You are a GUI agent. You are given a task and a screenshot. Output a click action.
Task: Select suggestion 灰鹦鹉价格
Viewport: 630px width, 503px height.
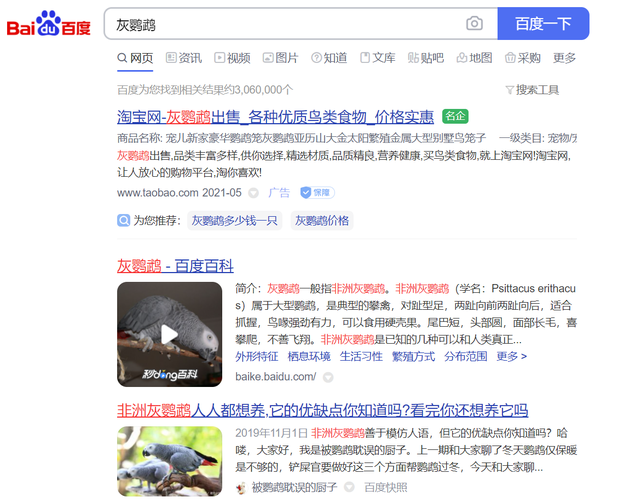coord(322,221)
